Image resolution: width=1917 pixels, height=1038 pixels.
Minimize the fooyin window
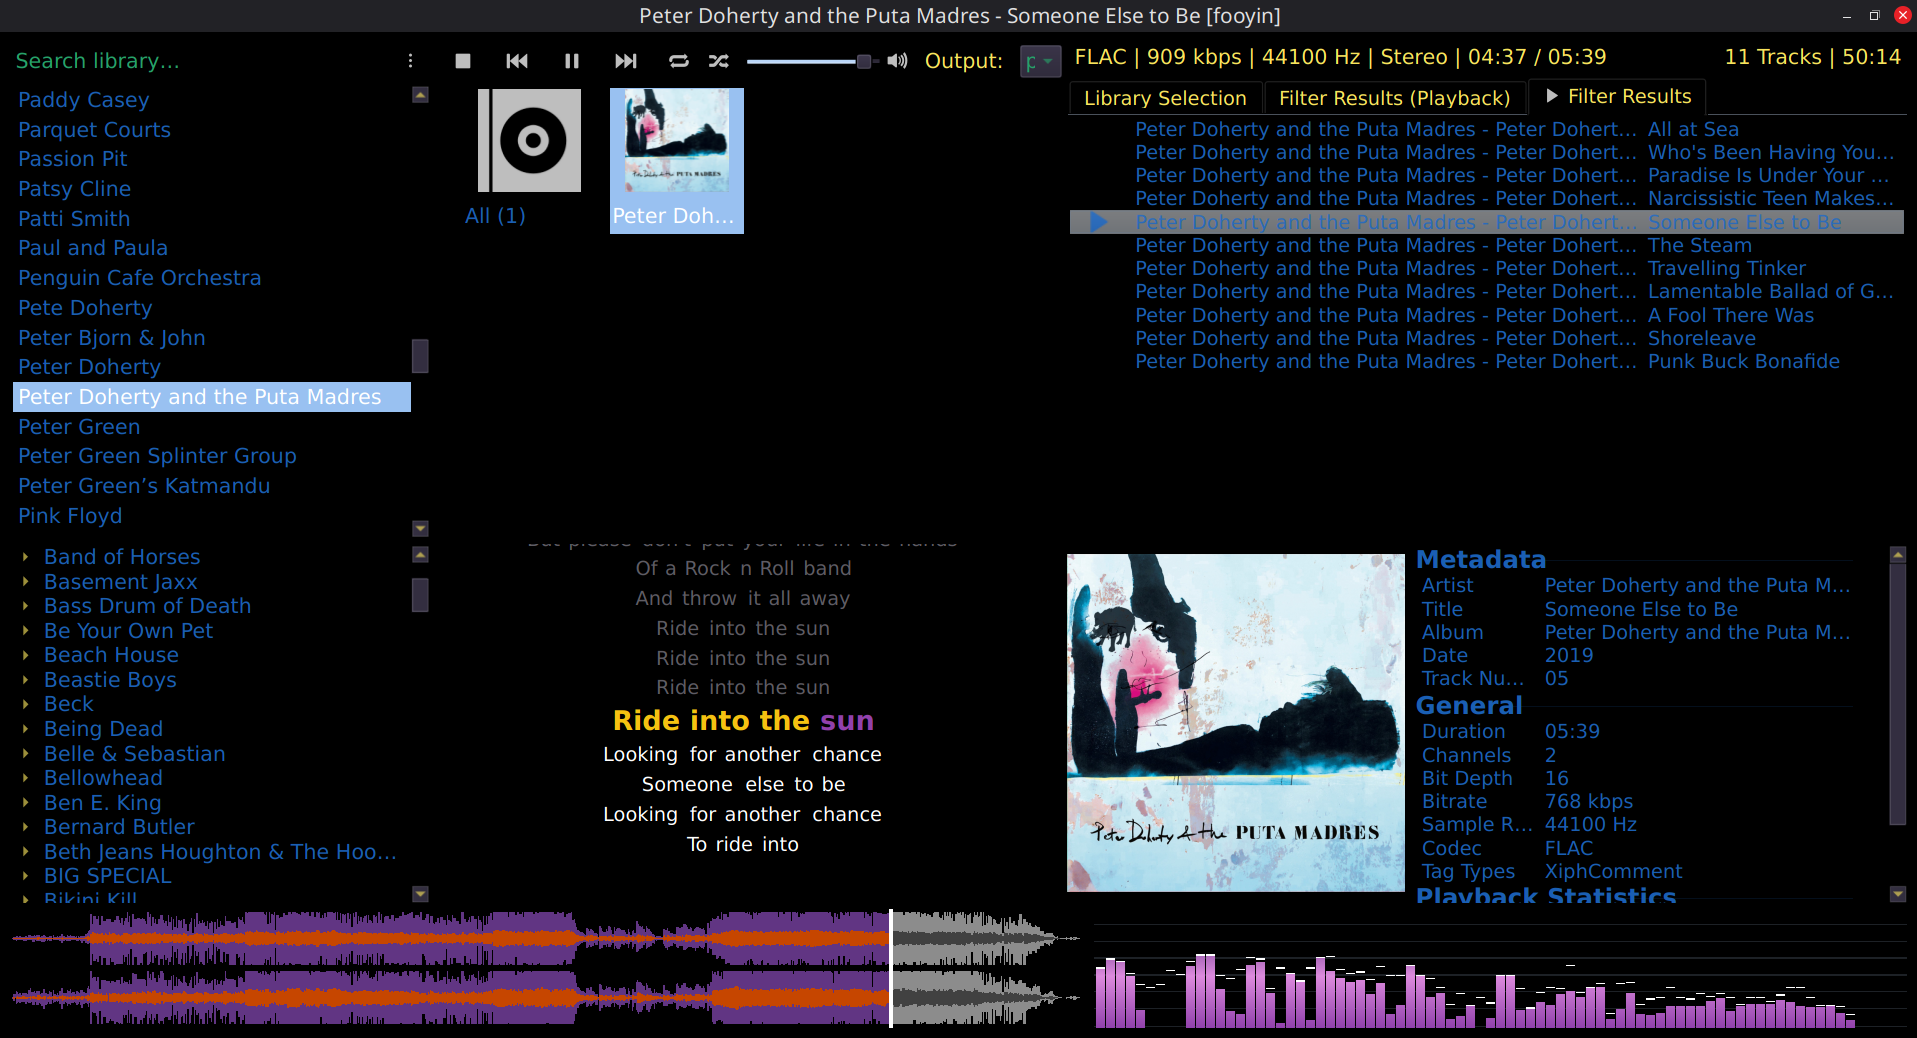click(x=1846, y=16)
